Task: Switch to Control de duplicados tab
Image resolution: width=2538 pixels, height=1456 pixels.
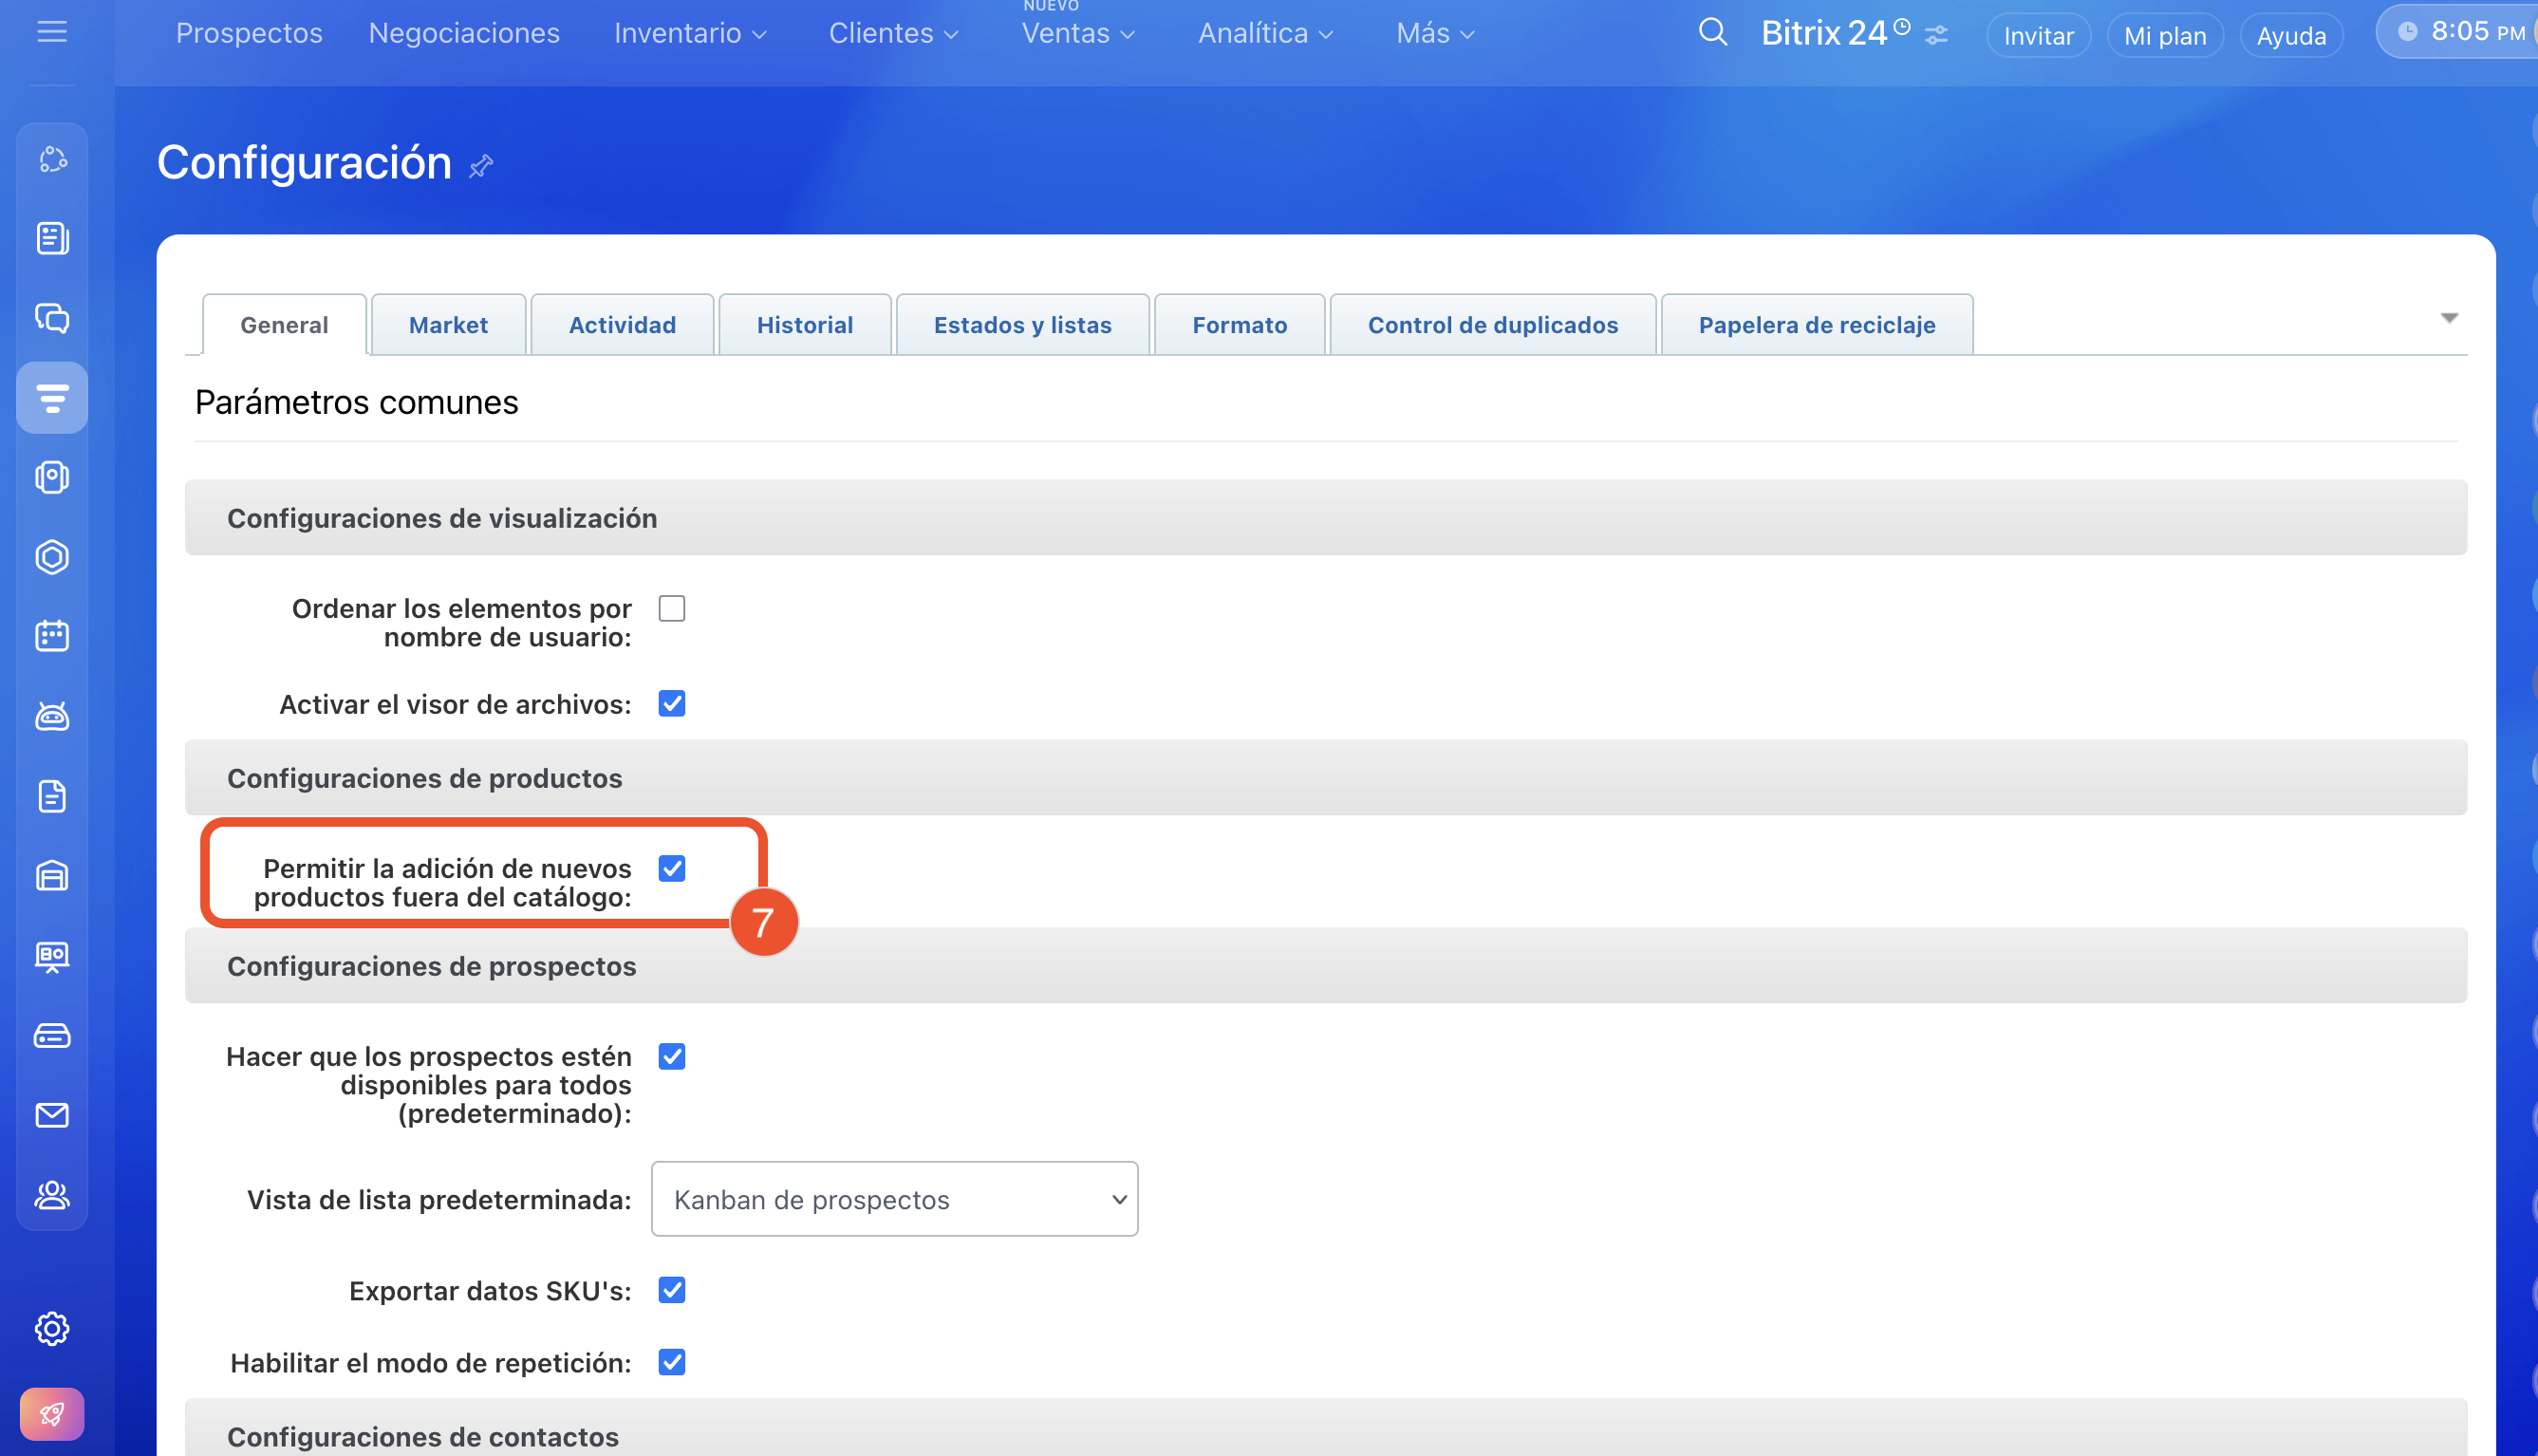Action: pos(1492,325)
